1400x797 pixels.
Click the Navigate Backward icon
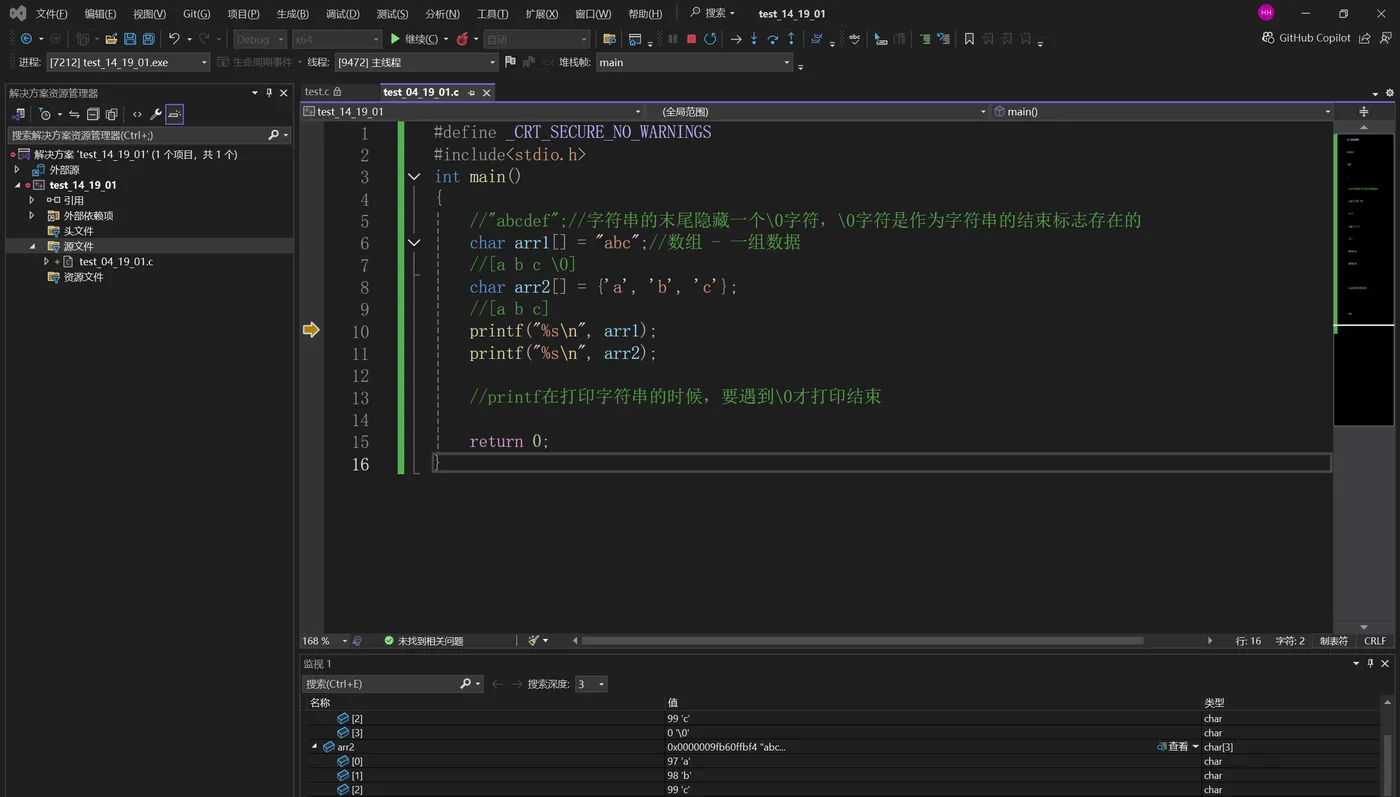(x=26, y=39)
